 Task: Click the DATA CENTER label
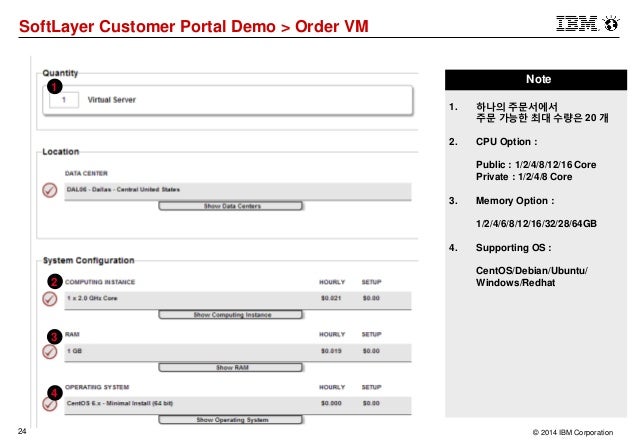(86, 173)
